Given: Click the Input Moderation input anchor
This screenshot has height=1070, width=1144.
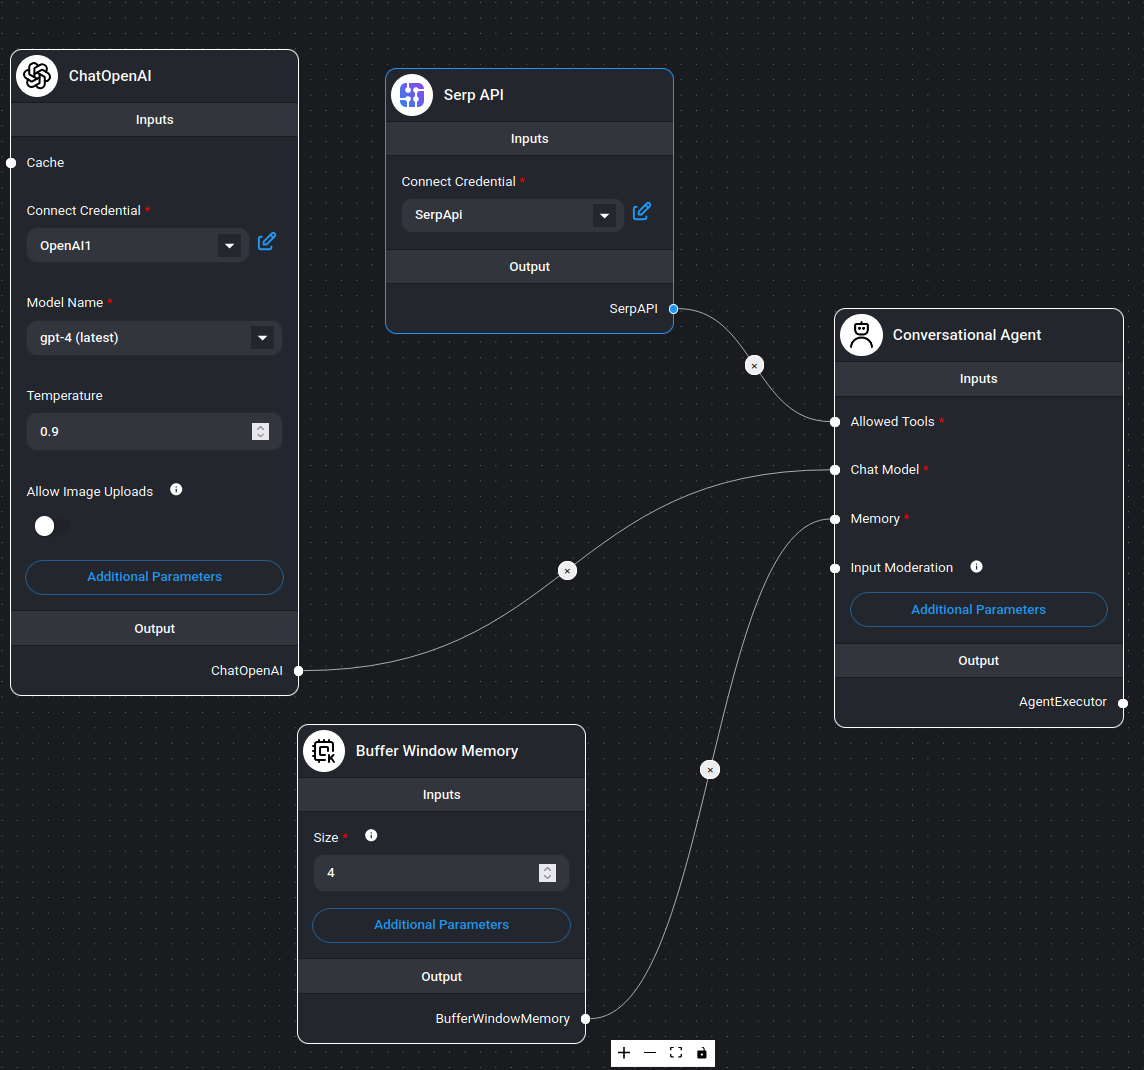Looking at the screenshot, I should [x=835, y=568].
